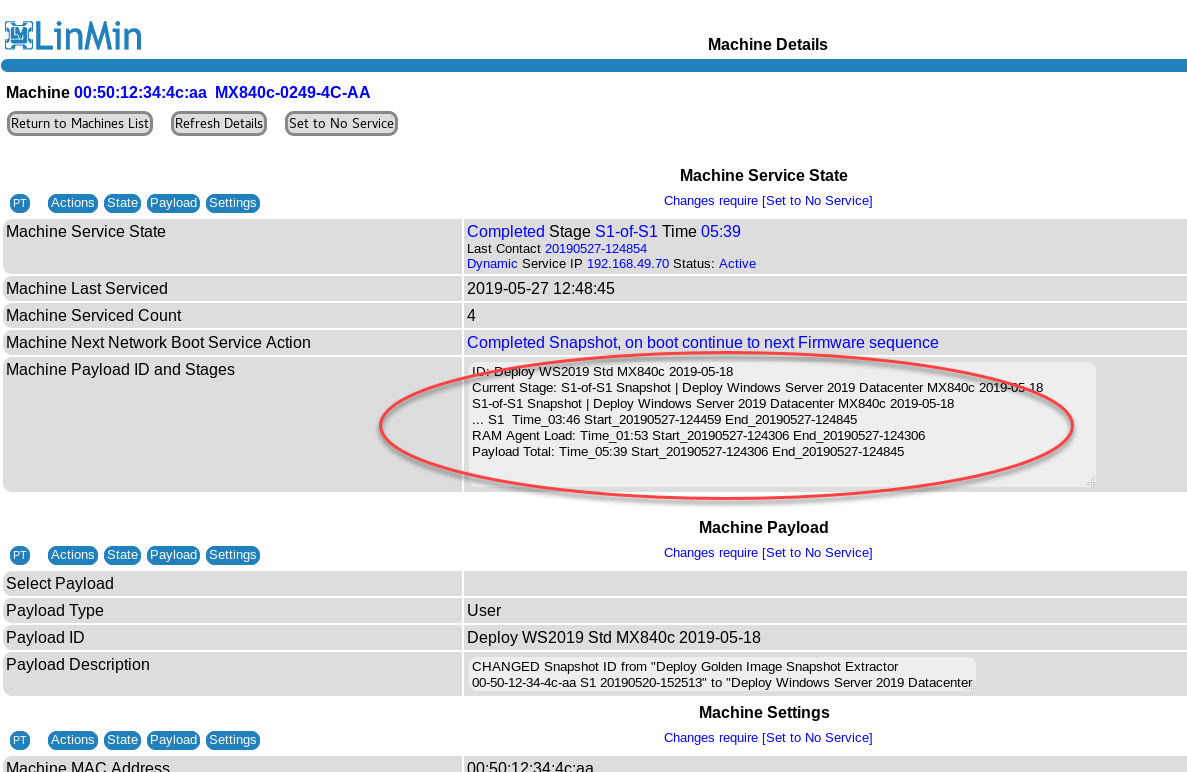Jump to State from Machine Service State section
1187x772 pixels.
point(123,203)
